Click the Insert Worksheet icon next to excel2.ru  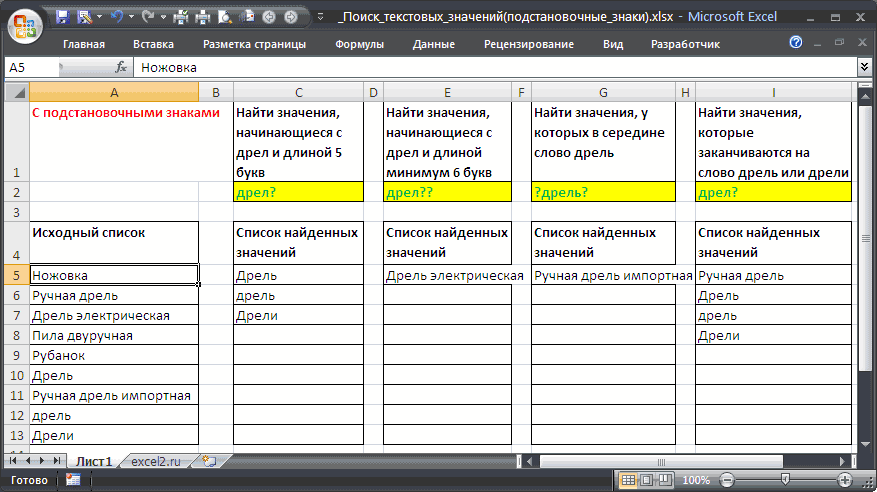coord(208,461)
